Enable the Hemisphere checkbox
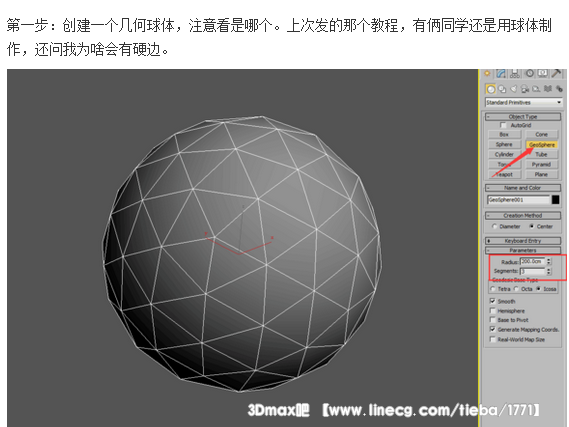This screenshot has height=427, width=569. tap(492, 311)
